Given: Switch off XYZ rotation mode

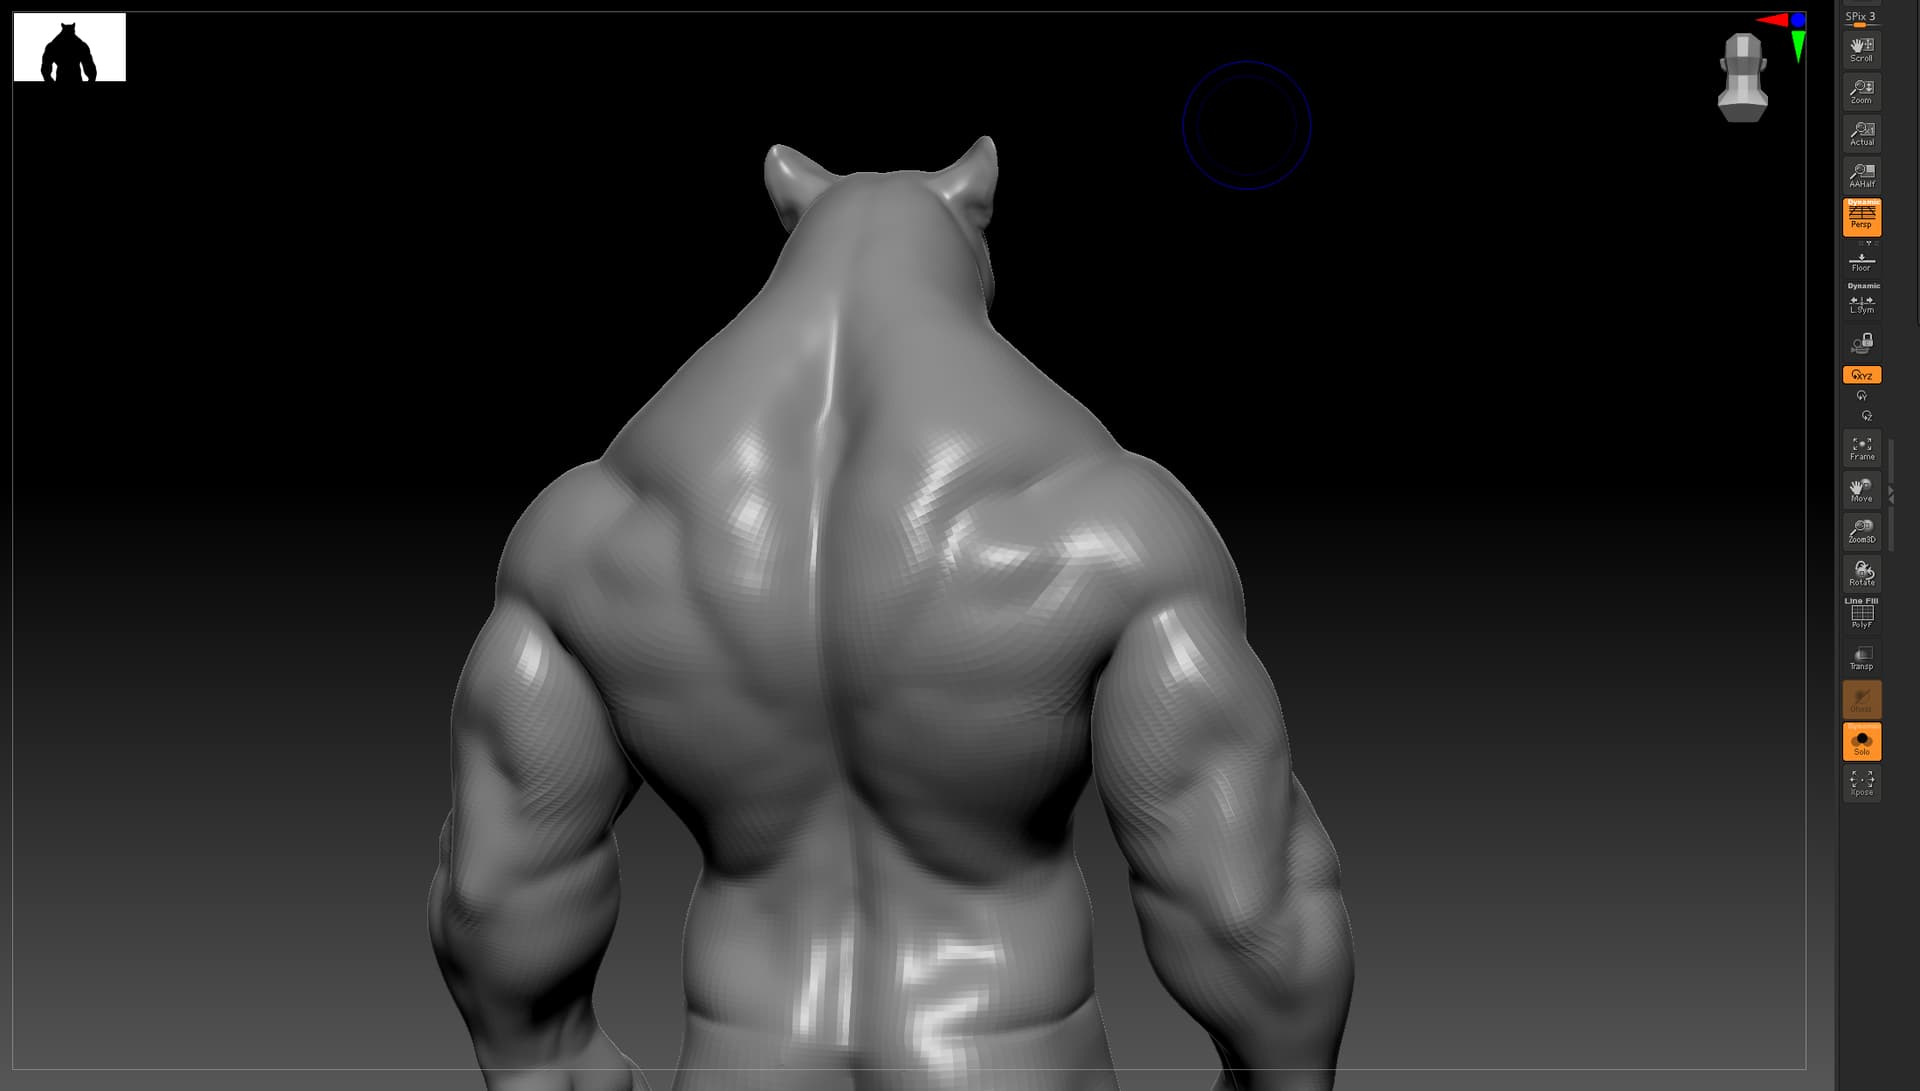Looking at the screenshot, I should [1861, 375].
